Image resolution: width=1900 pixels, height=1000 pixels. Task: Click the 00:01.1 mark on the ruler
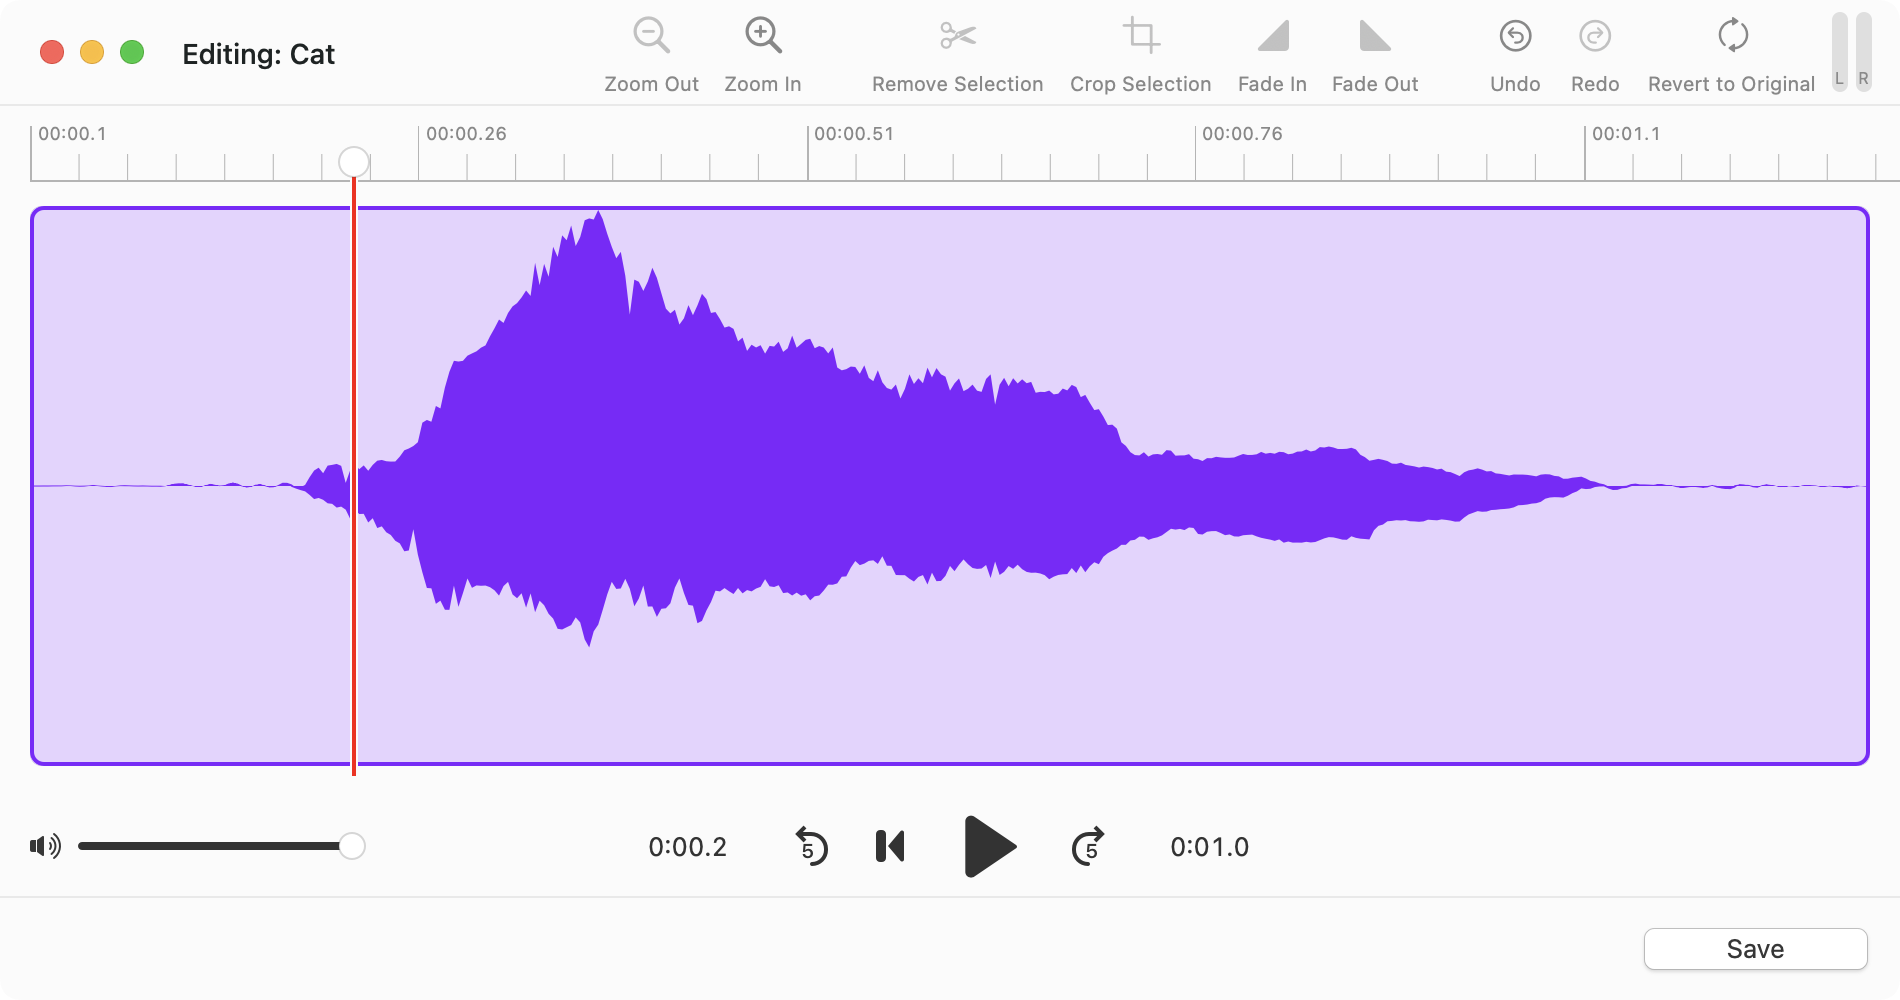1626,134
